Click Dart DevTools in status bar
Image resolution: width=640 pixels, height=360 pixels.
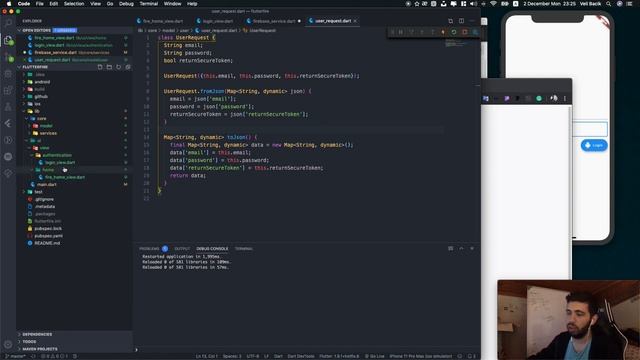pos(301,356)
